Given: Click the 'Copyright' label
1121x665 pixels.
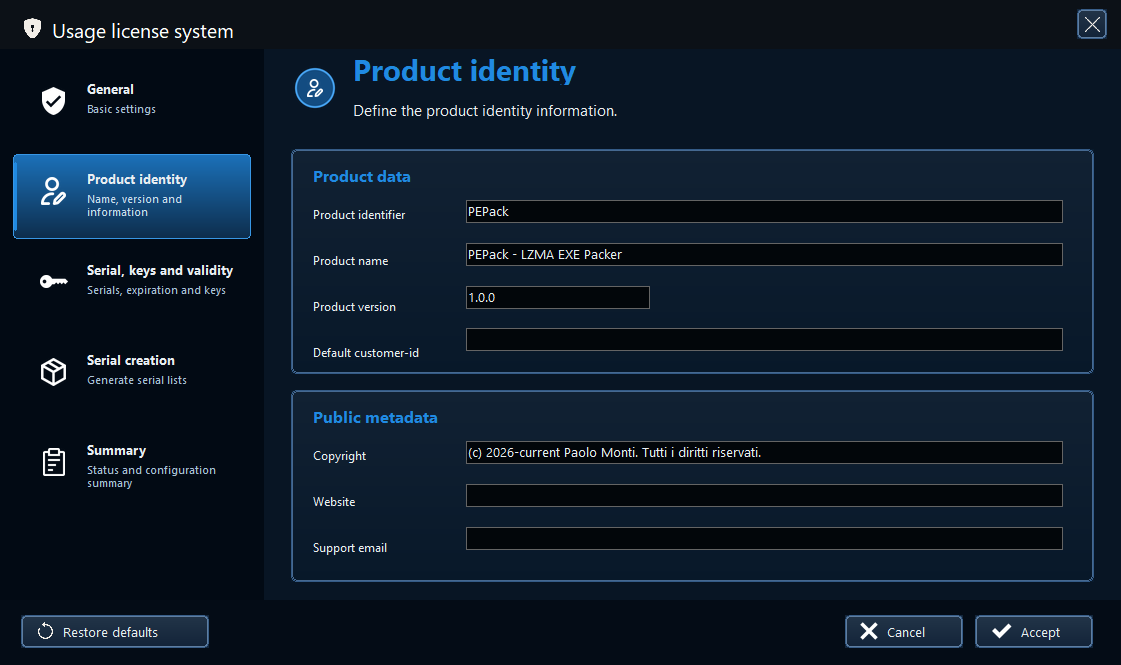Looking at the screenshot, I should (x=340, y=456).
